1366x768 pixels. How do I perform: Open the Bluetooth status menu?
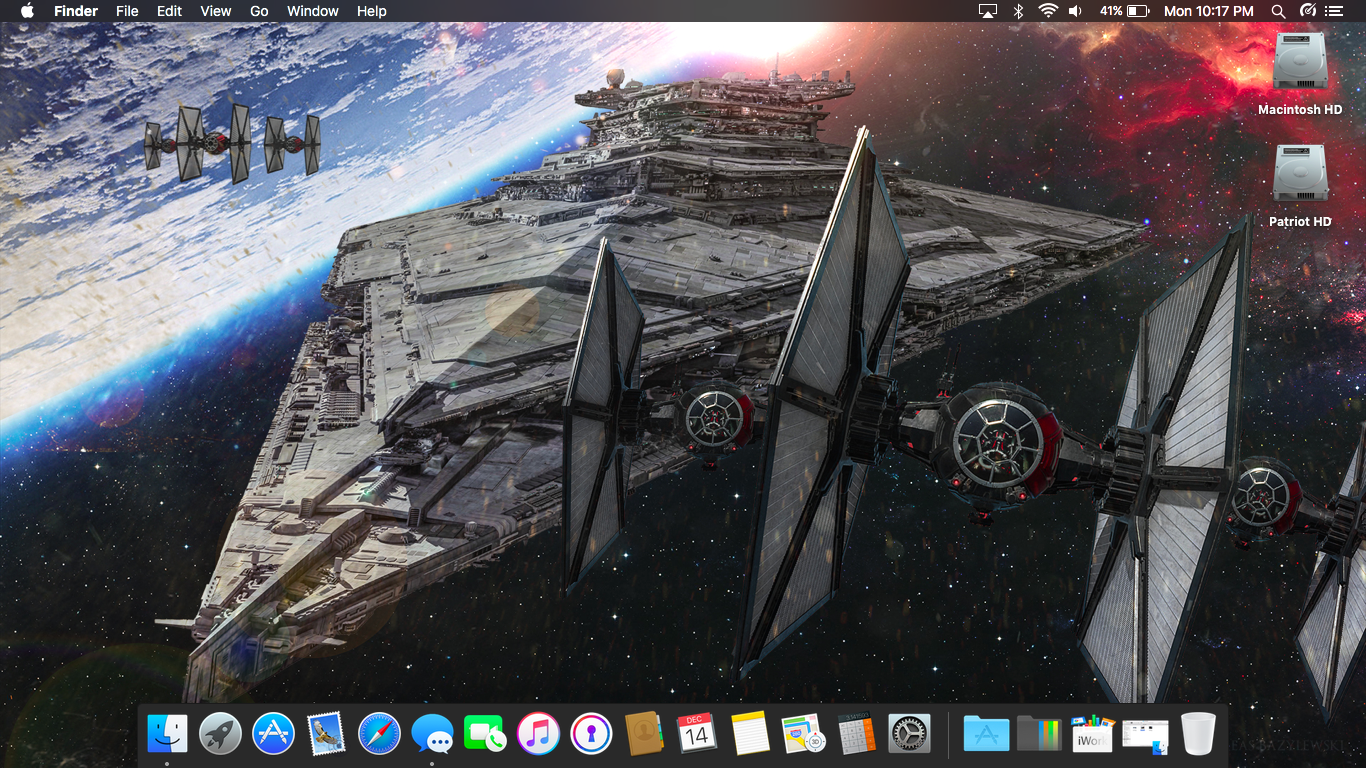tap(1019, 11)
